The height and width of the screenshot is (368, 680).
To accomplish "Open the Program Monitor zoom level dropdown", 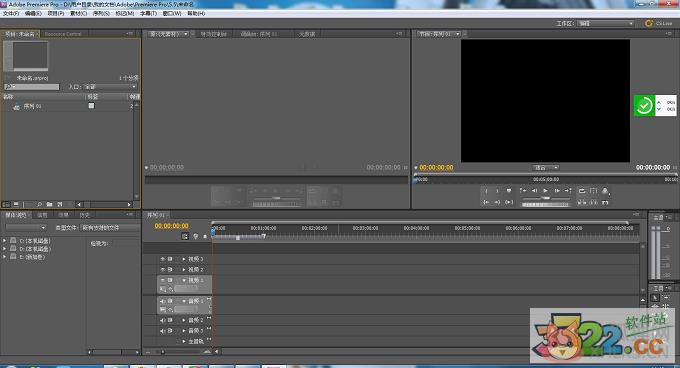I will (546, 168).
